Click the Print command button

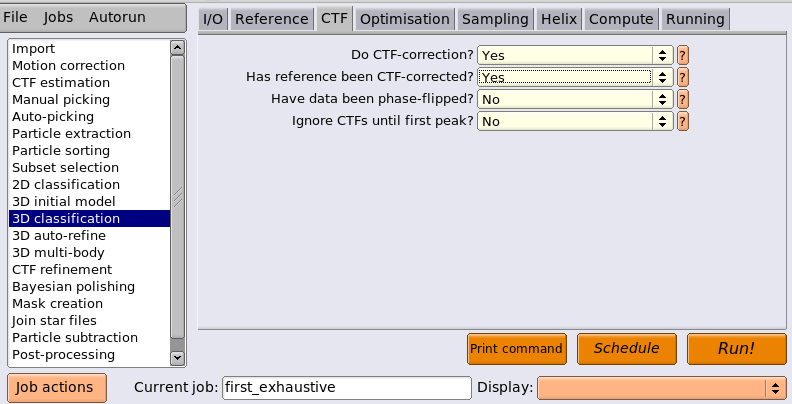coord(516,348)
